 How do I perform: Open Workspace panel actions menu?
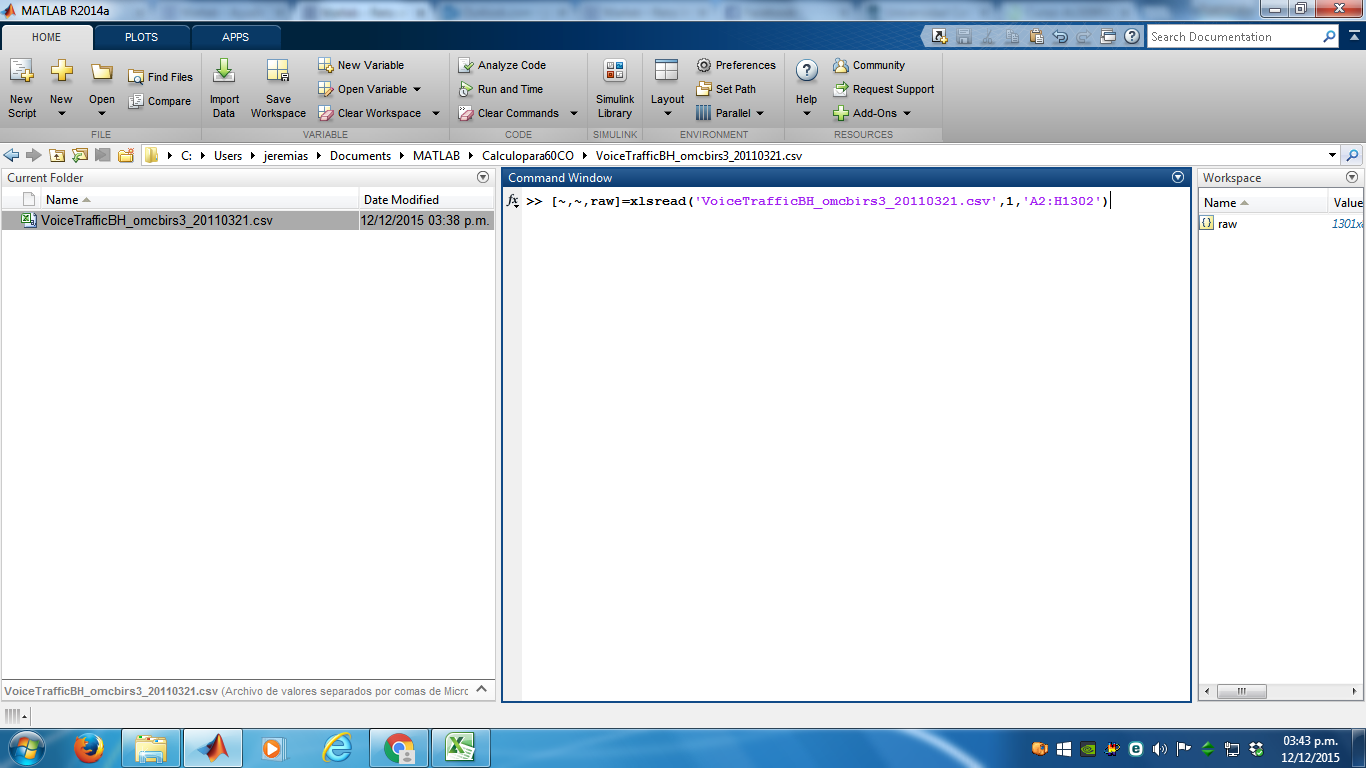(x=1353, y=177)
